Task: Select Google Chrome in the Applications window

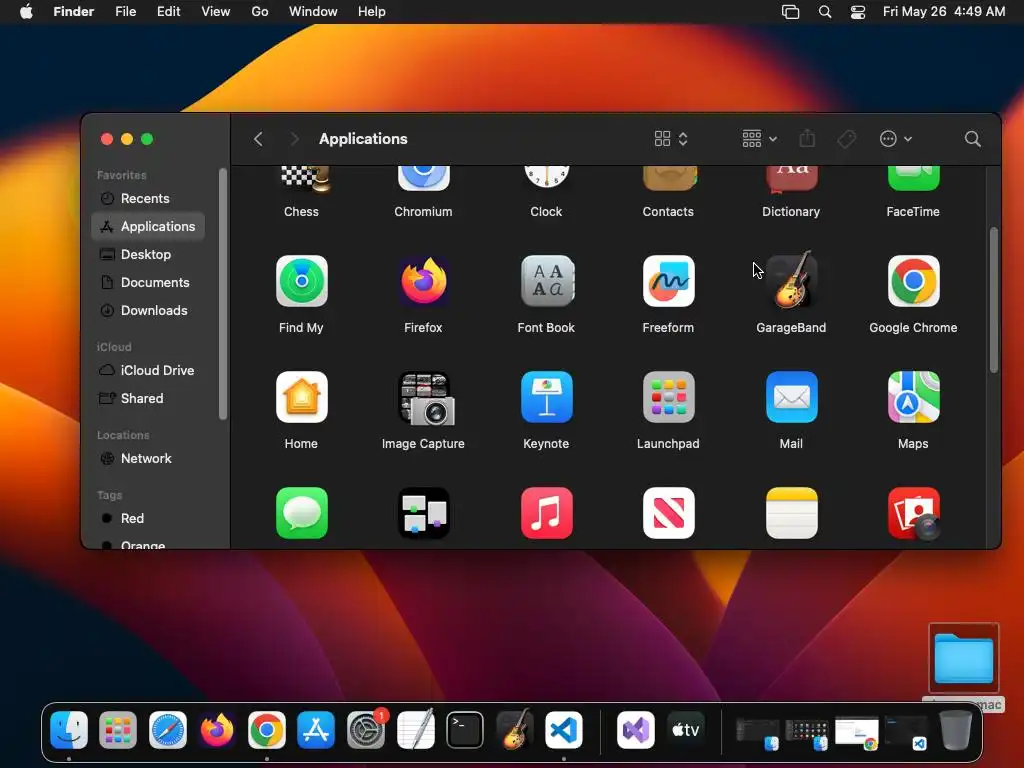Action: click(913, 281)
